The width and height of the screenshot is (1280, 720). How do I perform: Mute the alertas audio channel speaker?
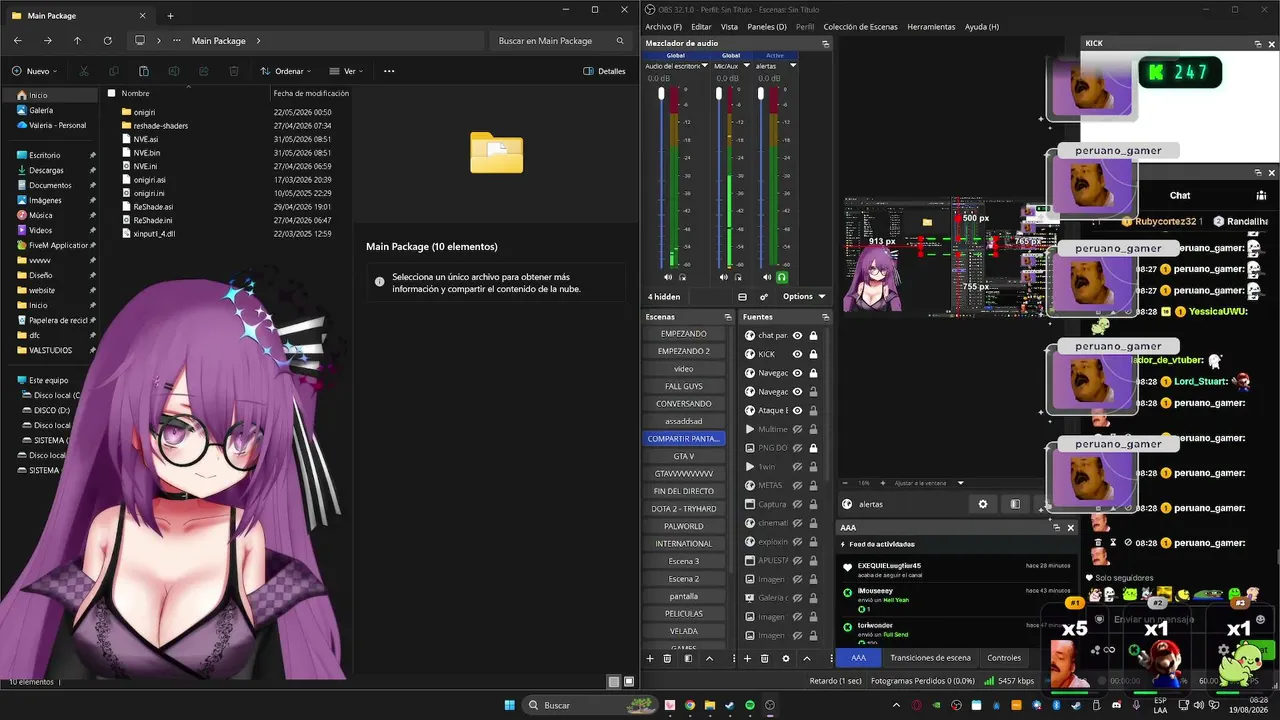click(x=768, y=277)
